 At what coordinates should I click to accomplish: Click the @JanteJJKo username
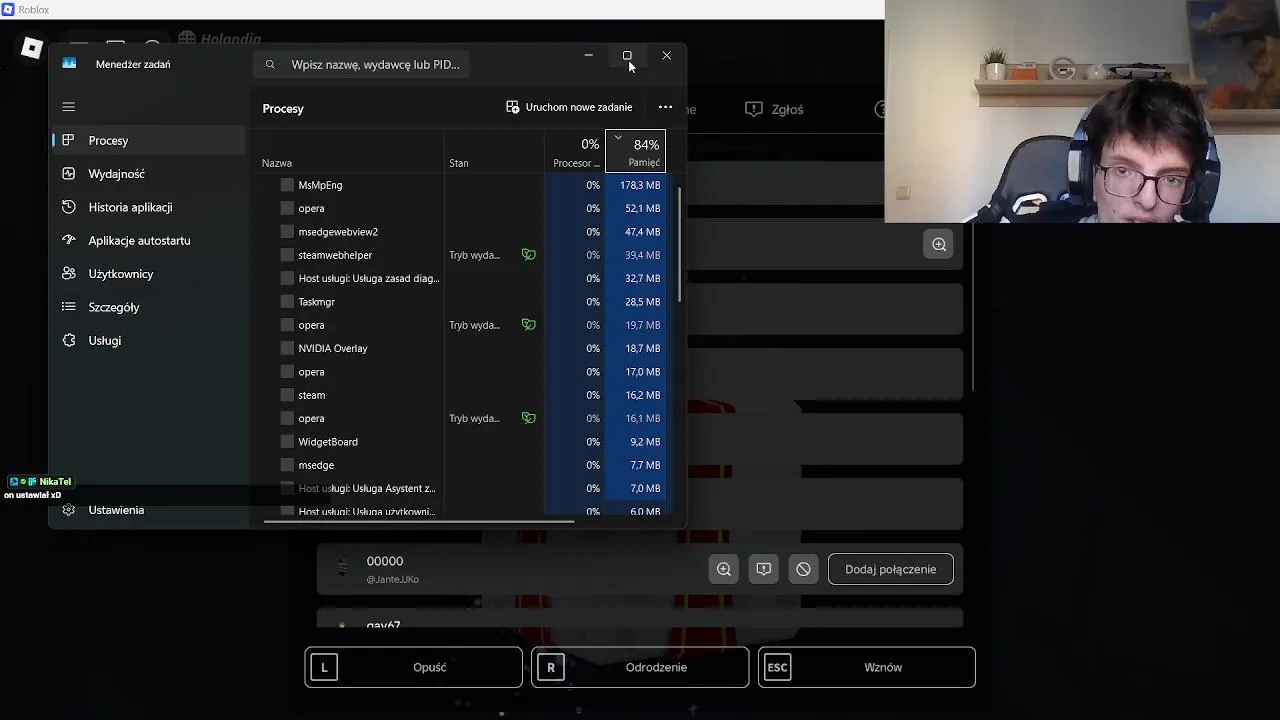point(392,579)
